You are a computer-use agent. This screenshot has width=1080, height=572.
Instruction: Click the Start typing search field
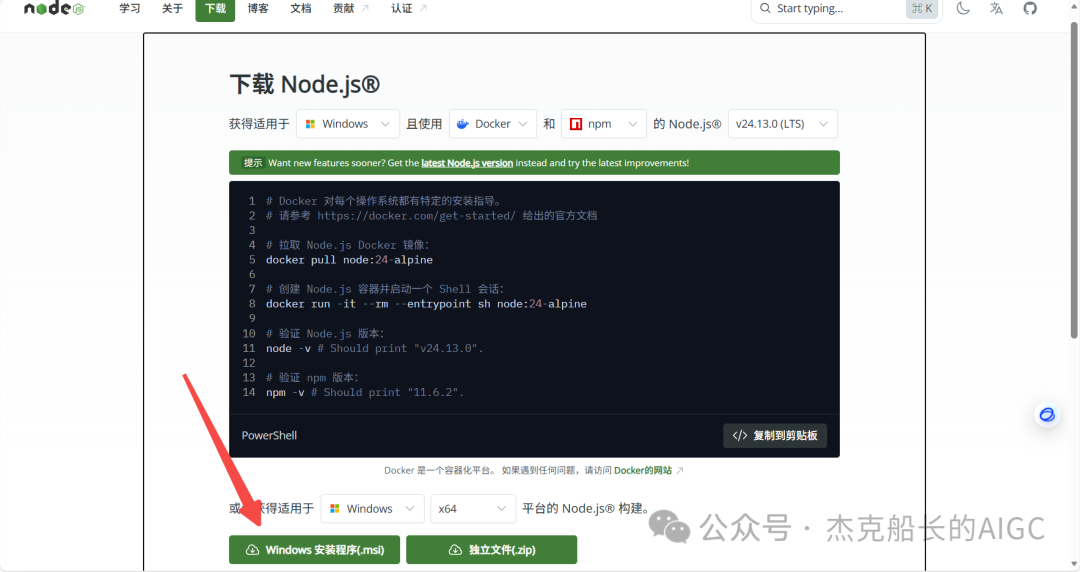click(x=846, y=9)
